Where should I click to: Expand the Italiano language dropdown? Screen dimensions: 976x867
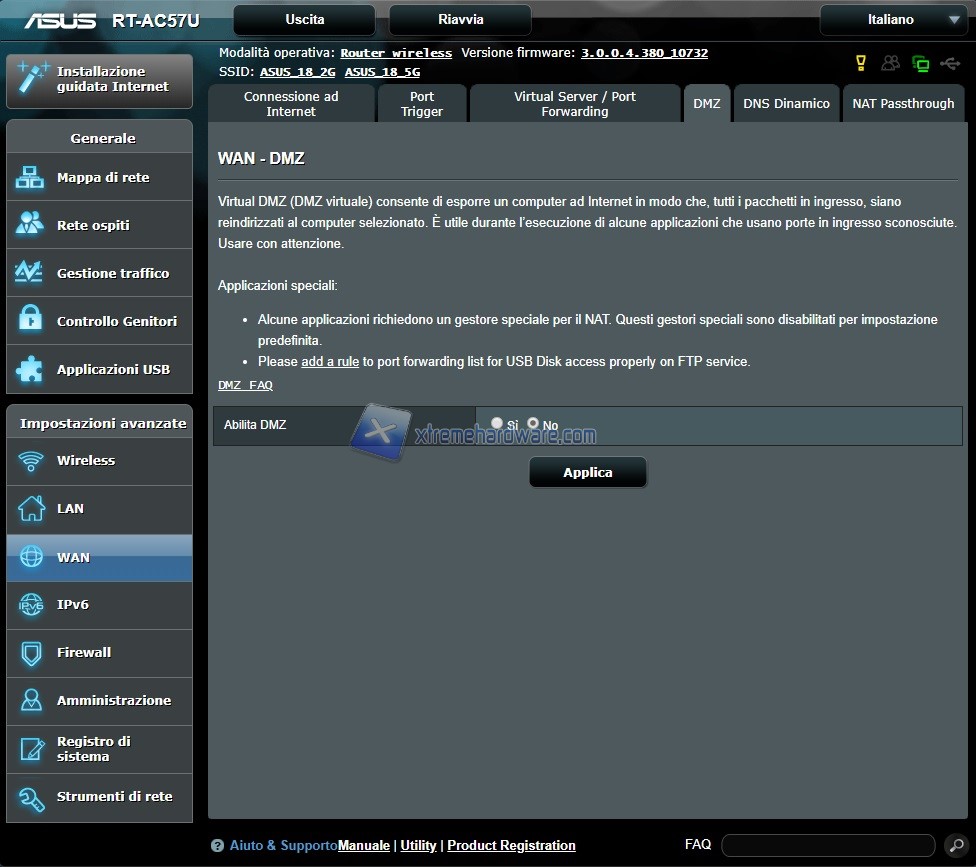pos(893,20)
